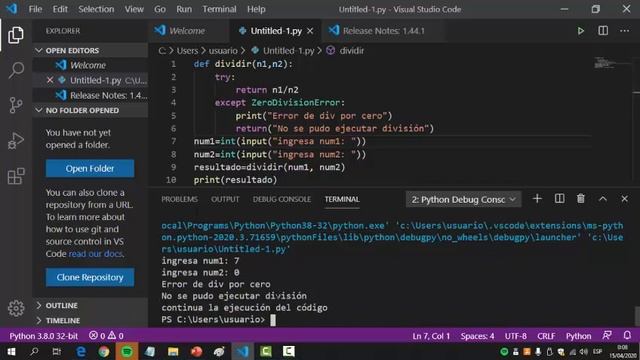Open the View menu
640x360 pixels.
[x=134, y=9]
